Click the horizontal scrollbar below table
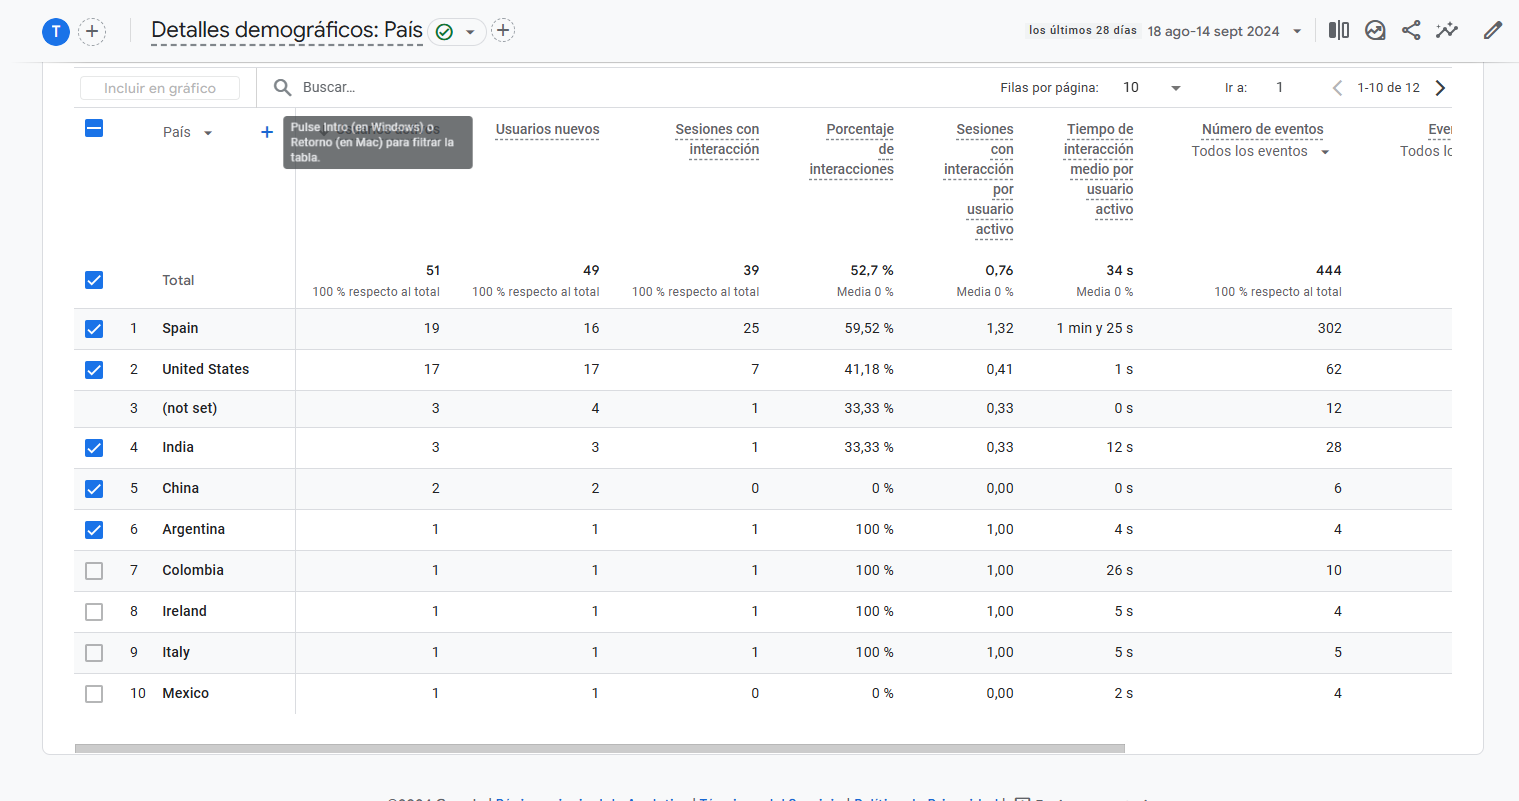This screenshot has height=801, width=1519. point(600,748)
